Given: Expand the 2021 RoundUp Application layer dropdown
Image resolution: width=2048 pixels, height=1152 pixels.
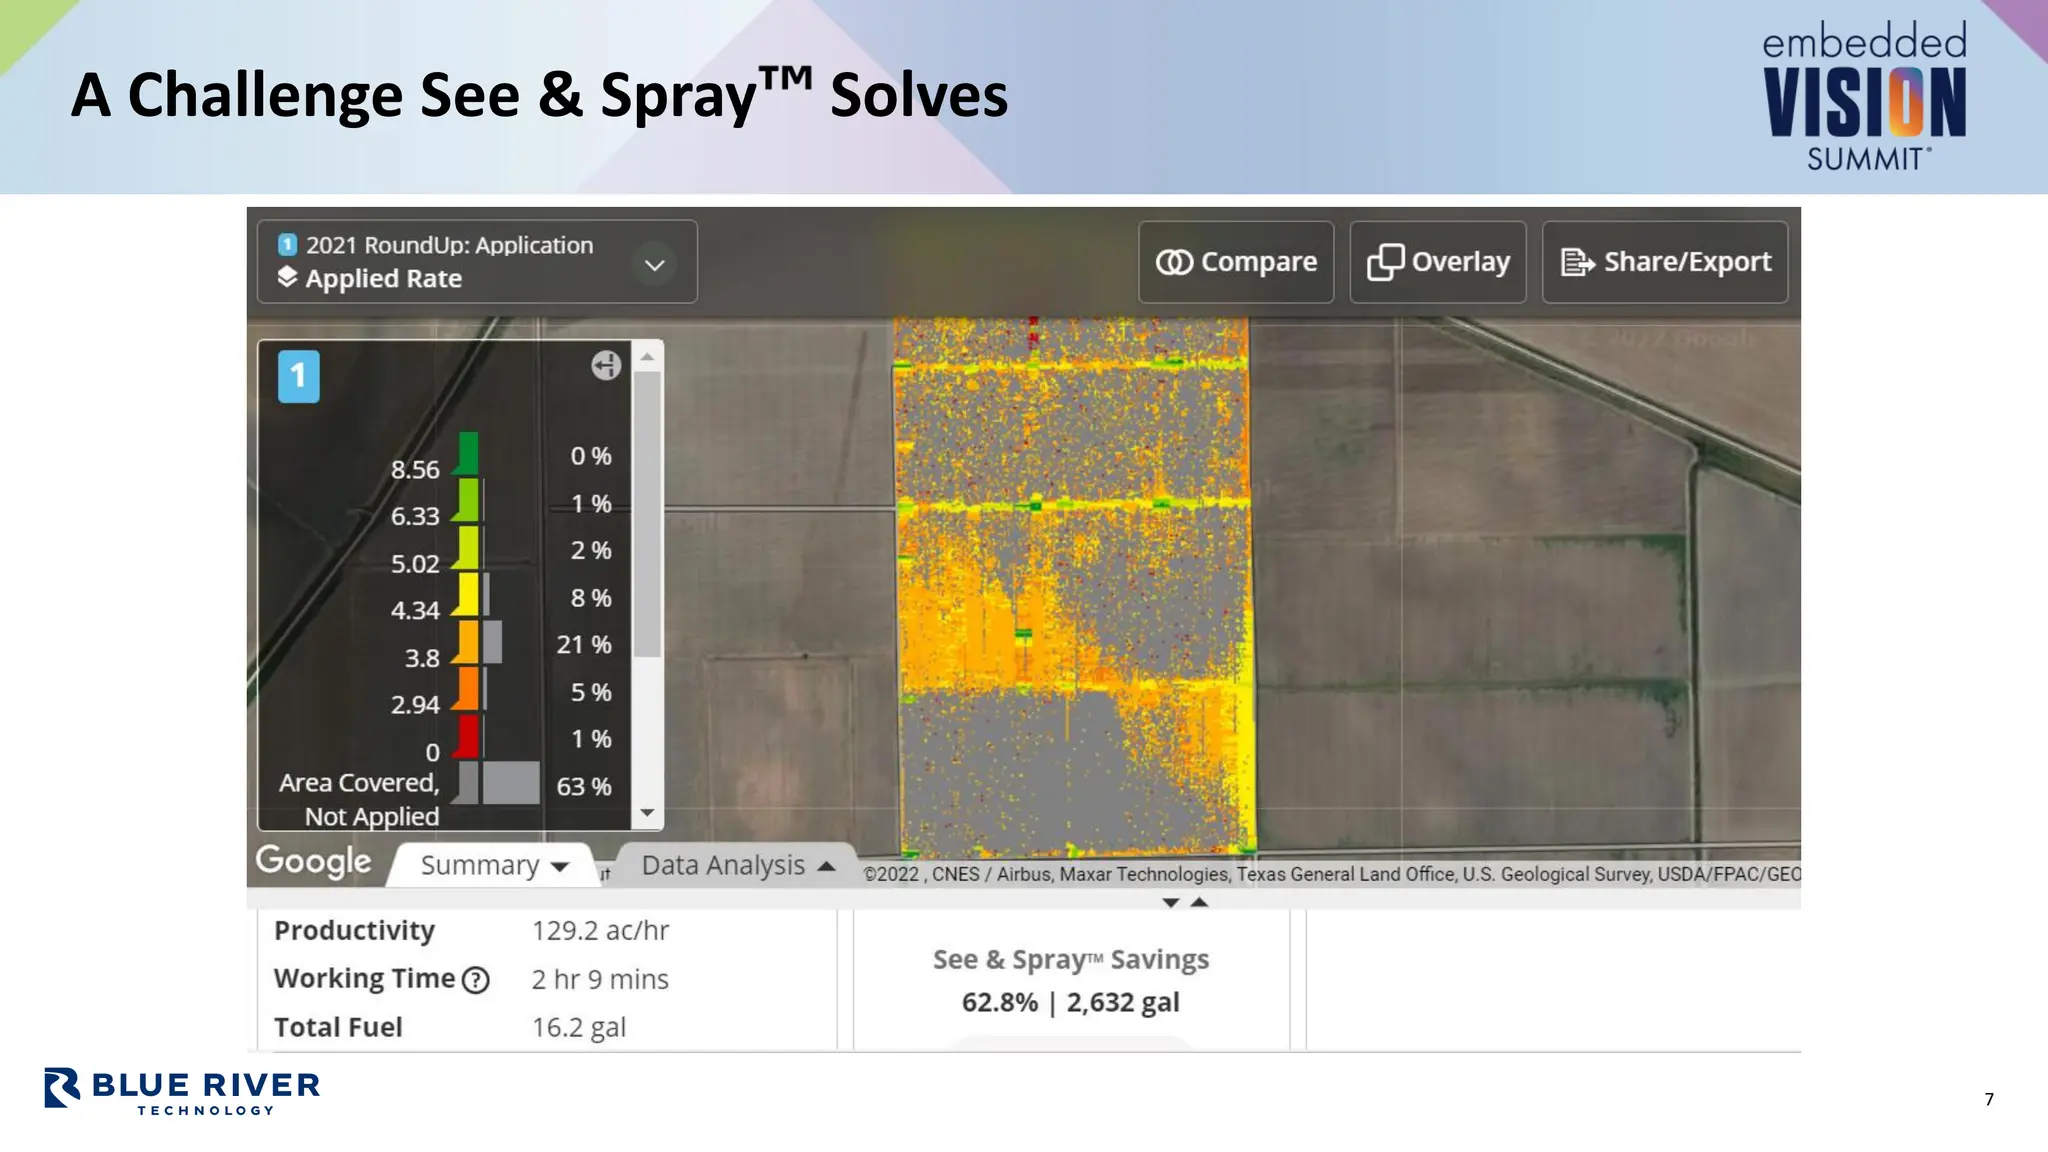Looking at the screenshot, I should coord(654,265).
